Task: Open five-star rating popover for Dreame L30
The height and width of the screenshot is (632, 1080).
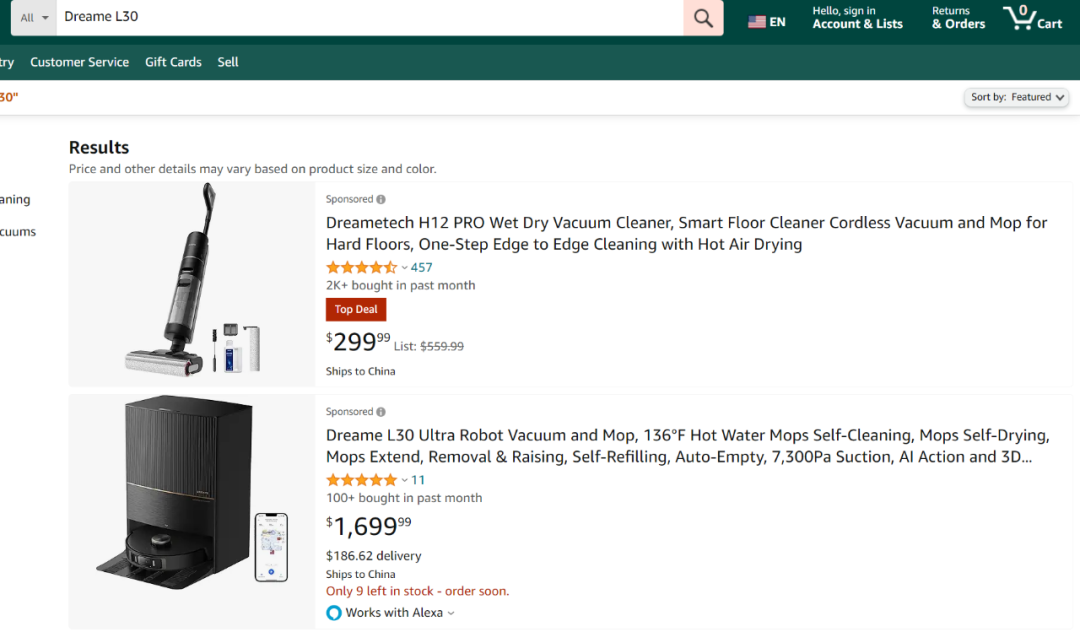Action: click(x=362, y=480)
